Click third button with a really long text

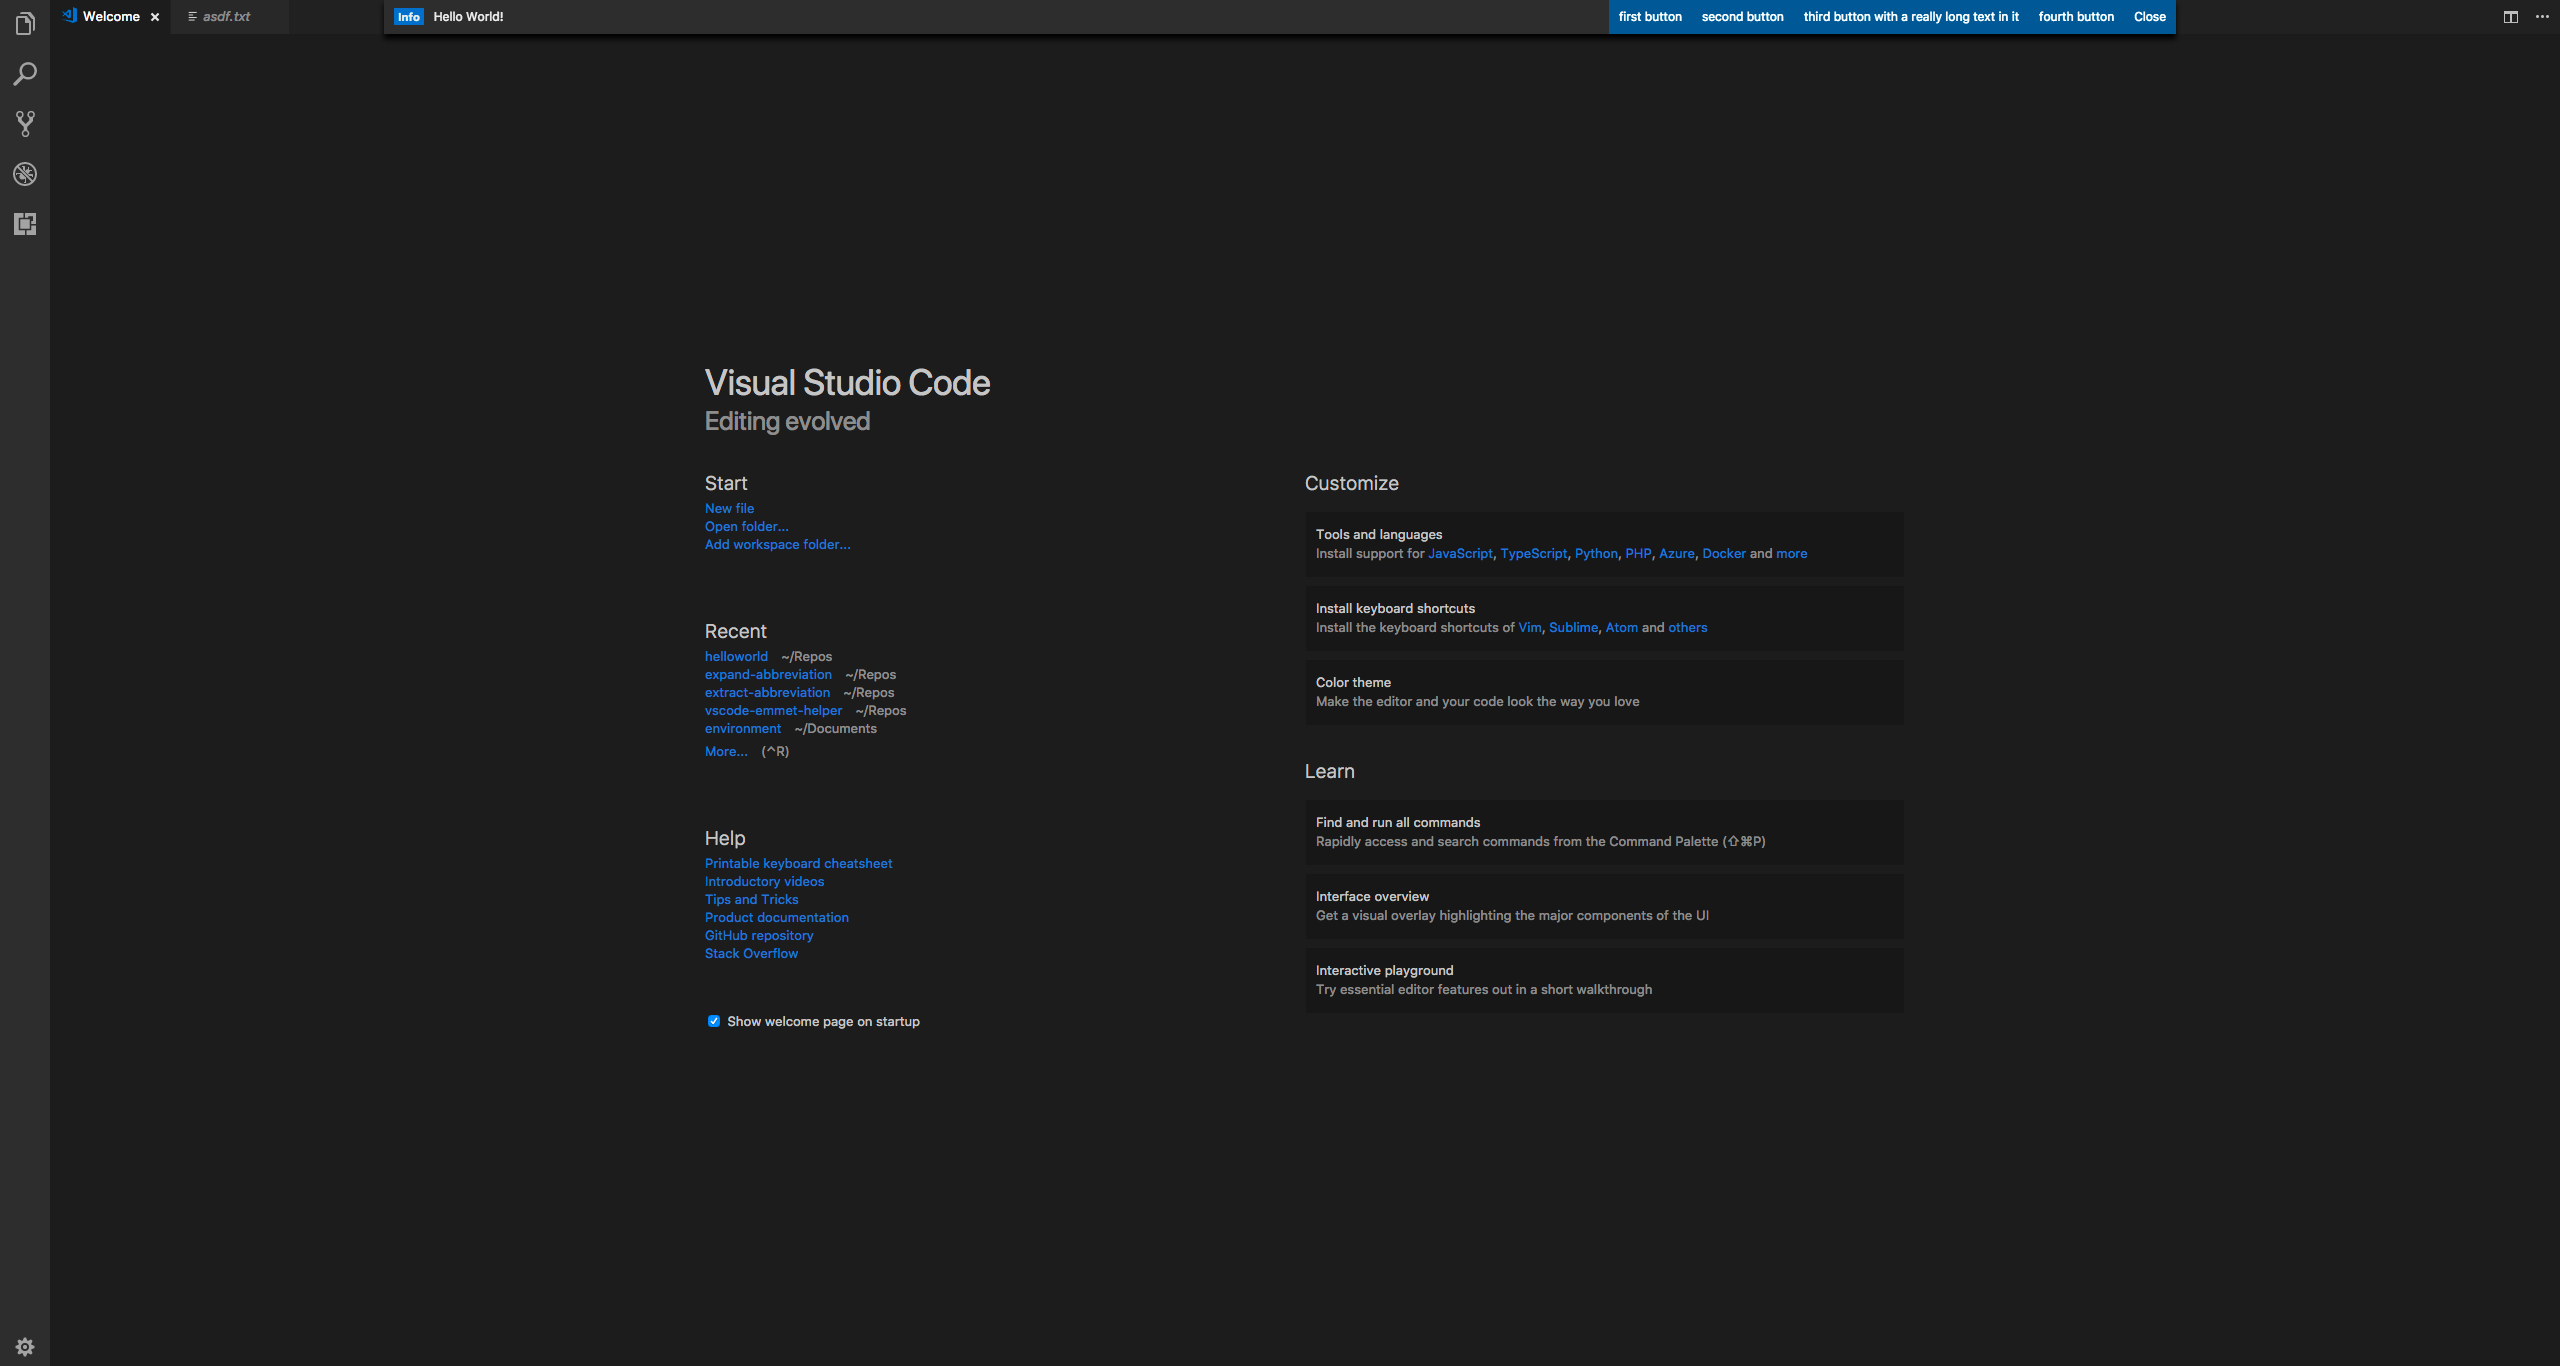[1910, 17]
